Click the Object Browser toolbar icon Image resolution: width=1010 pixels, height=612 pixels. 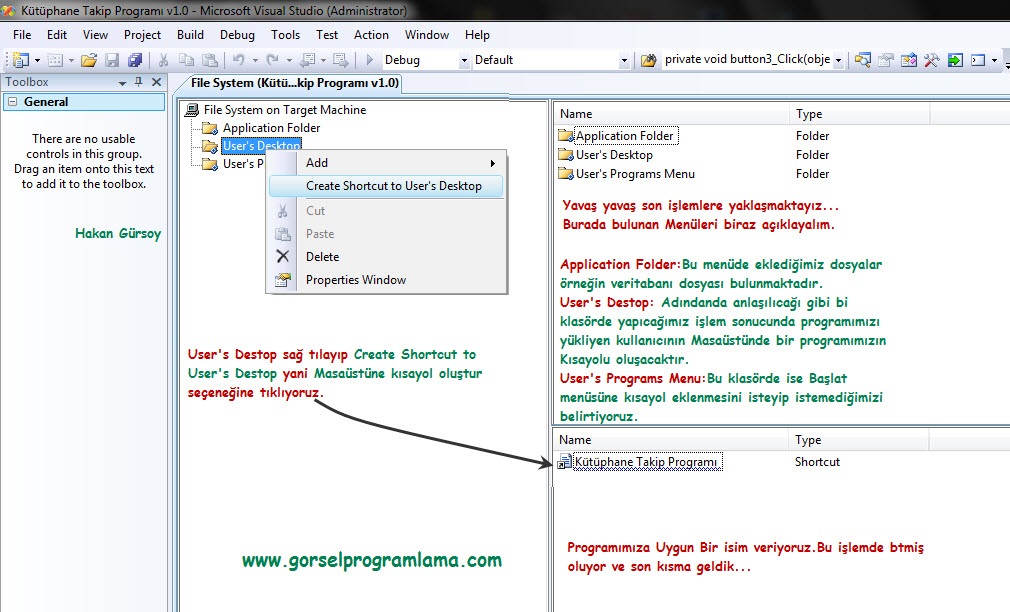pyautogui.click(x=909, y=60)
